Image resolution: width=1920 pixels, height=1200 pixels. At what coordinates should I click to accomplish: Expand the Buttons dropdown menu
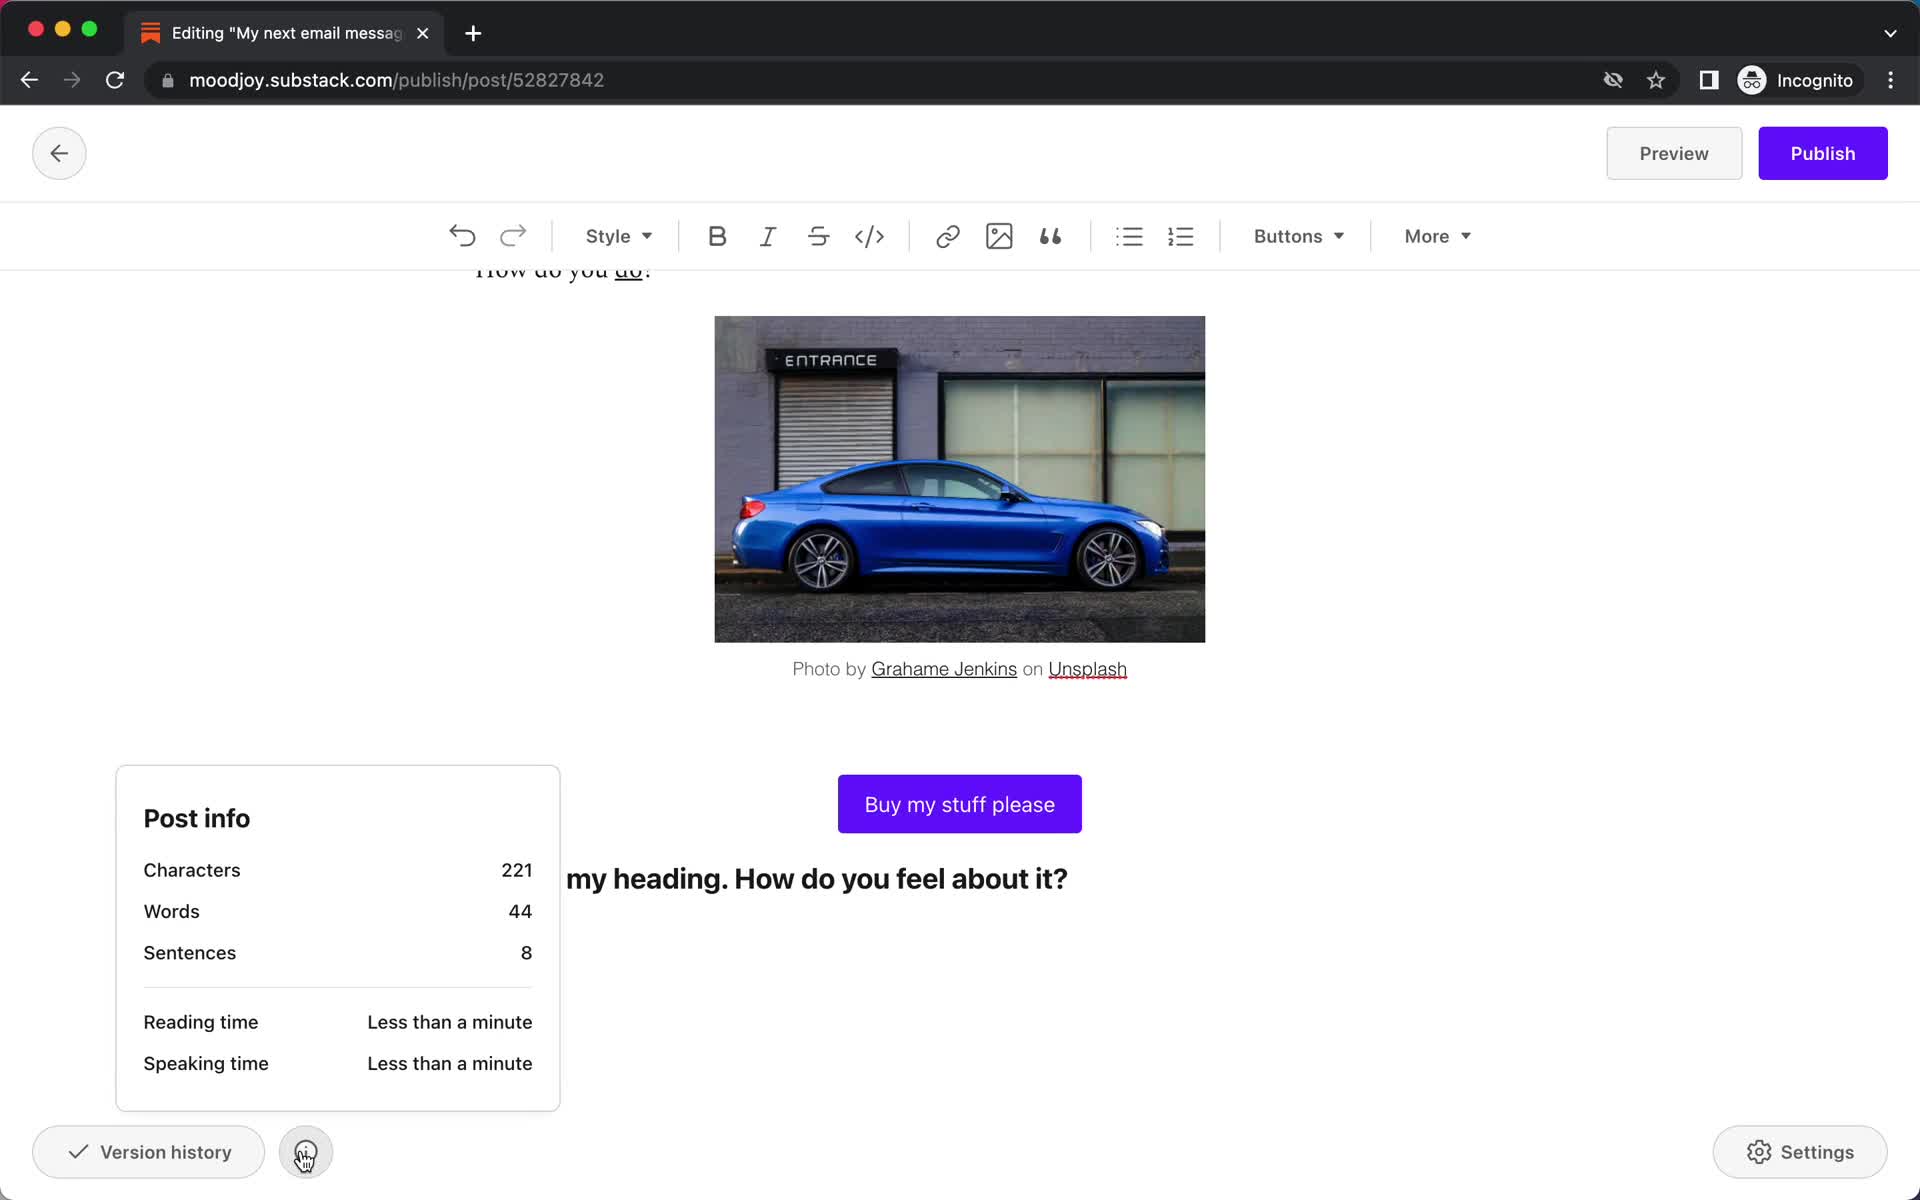coord(1299,236)
